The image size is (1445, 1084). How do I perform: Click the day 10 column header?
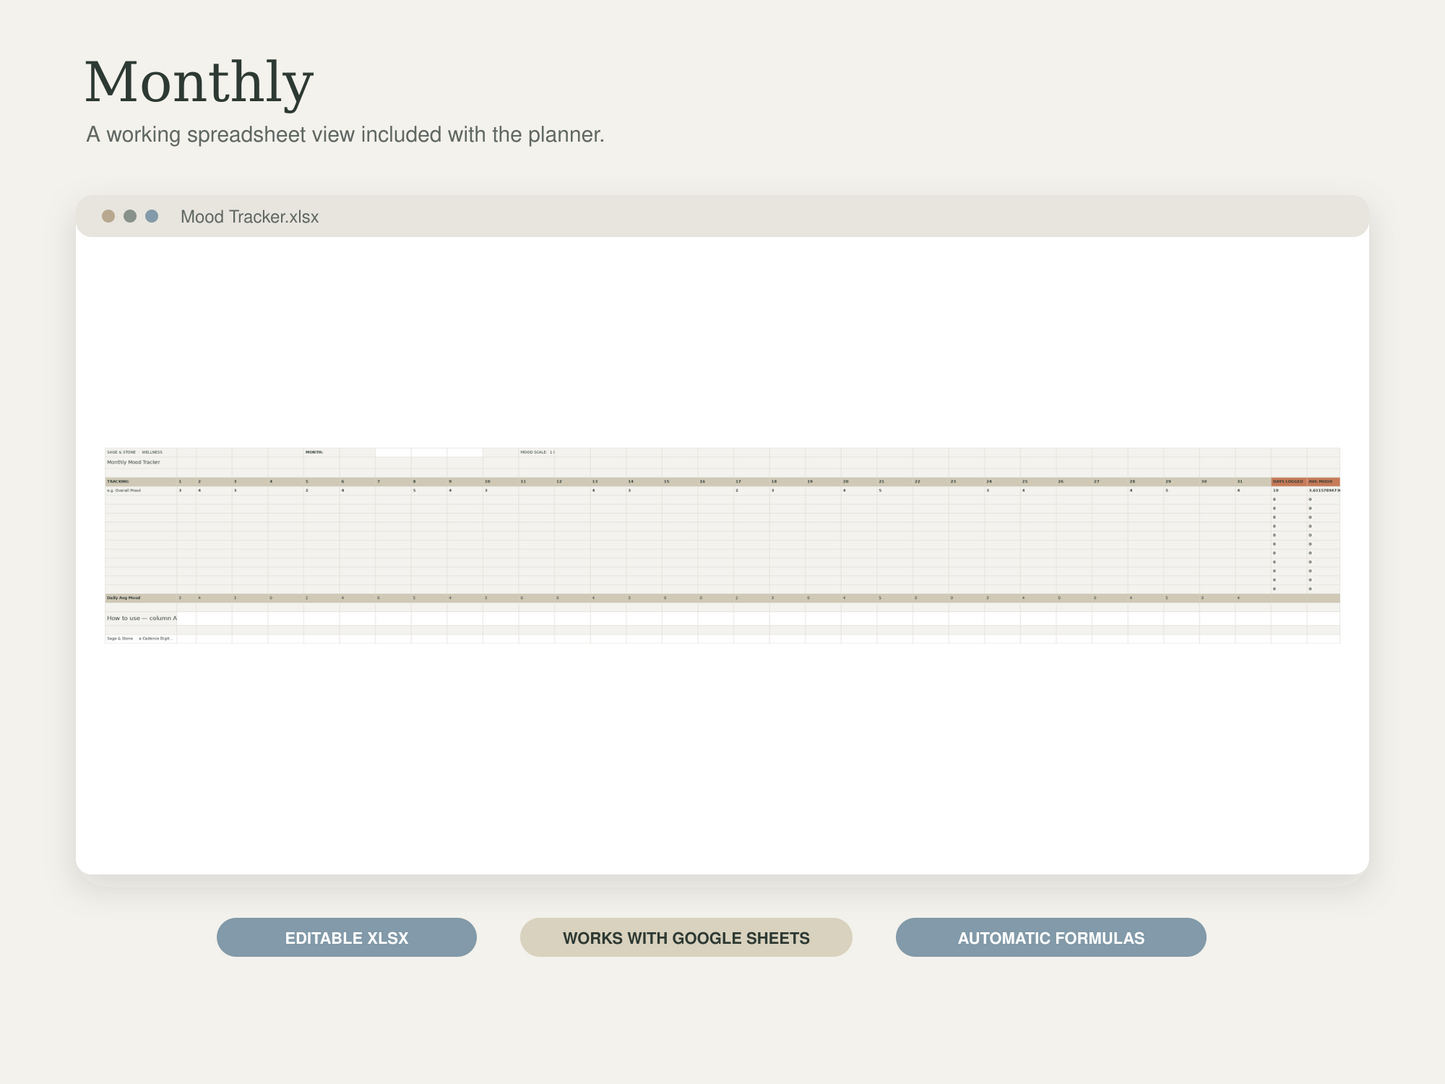coord(500,482)
